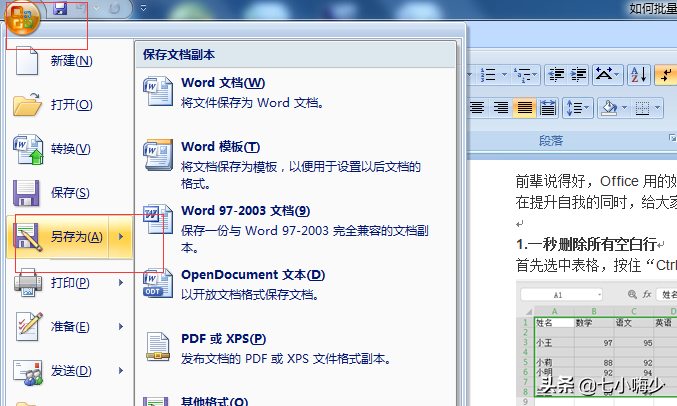This screenshot has width=677, height=406.
Task: Save as Word 文档(W)
Action: tap(295, 92)
